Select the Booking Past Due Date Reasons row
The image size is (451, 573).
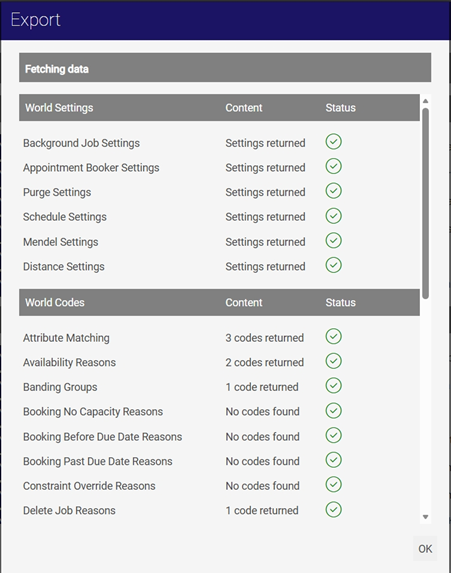(x=219, y=461)
